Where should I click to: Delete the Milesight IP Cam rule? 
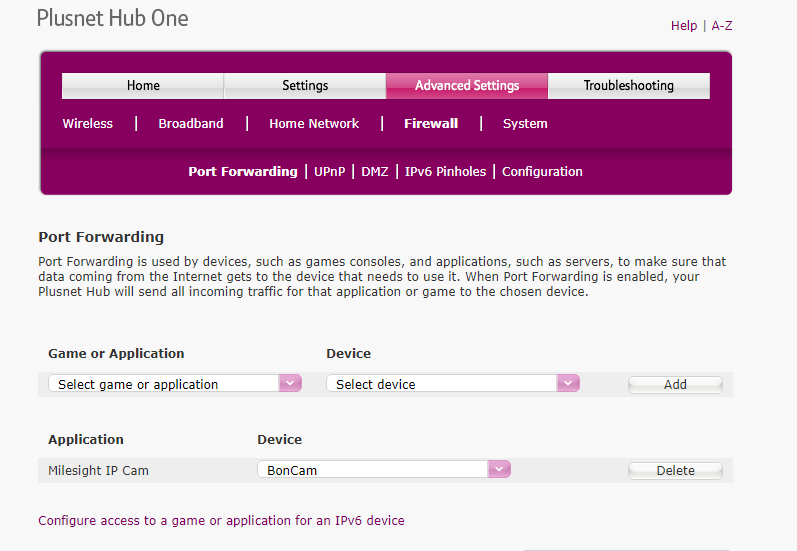675,471
